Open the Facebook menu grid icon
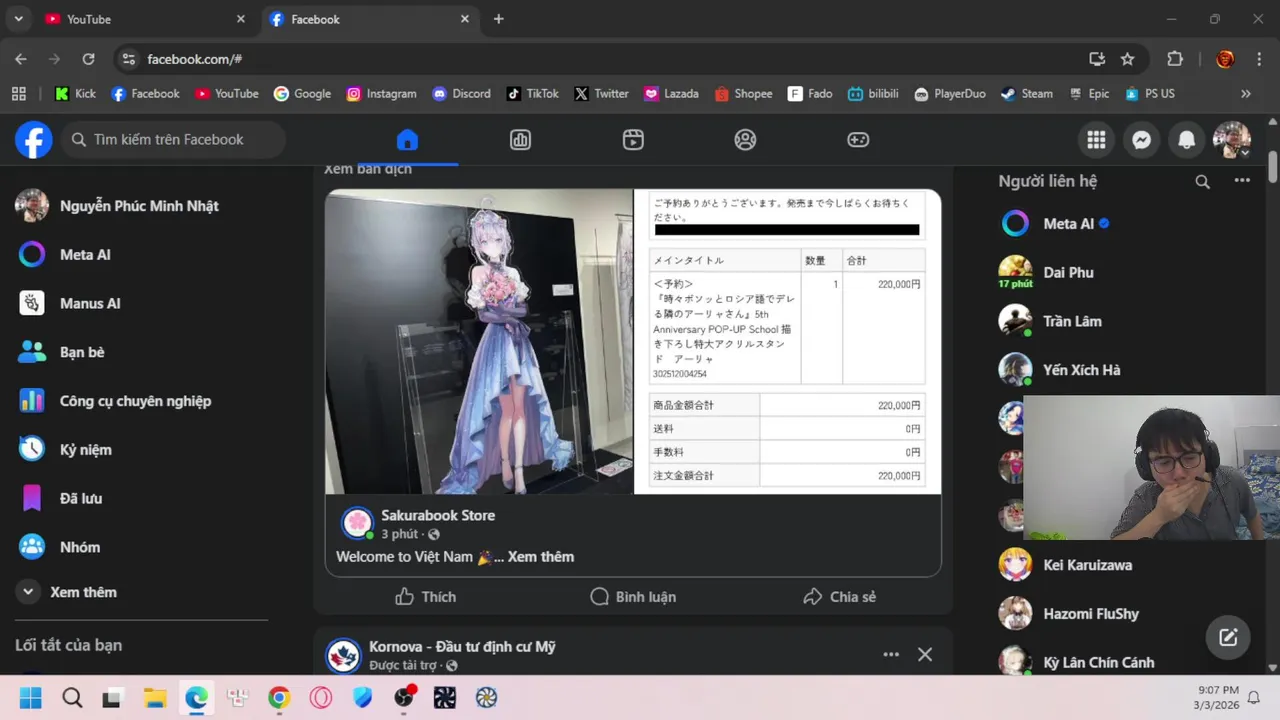The width and height of the screenshot is (1280, 720). 1096,140
